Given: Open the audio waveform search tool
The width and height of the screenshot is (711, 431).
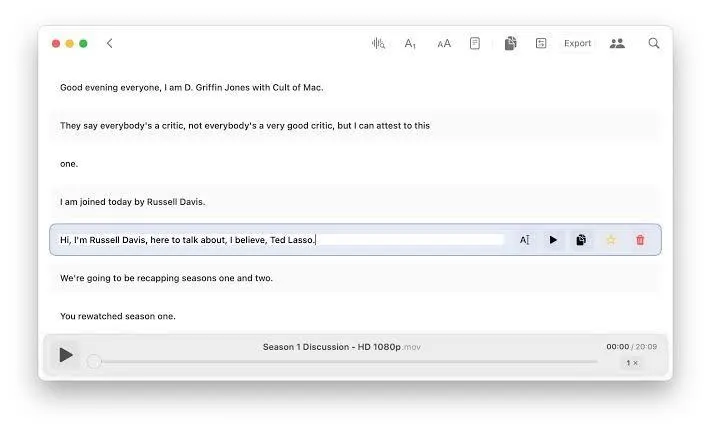Looking at the screenshot, I should (x=378, y=44).
